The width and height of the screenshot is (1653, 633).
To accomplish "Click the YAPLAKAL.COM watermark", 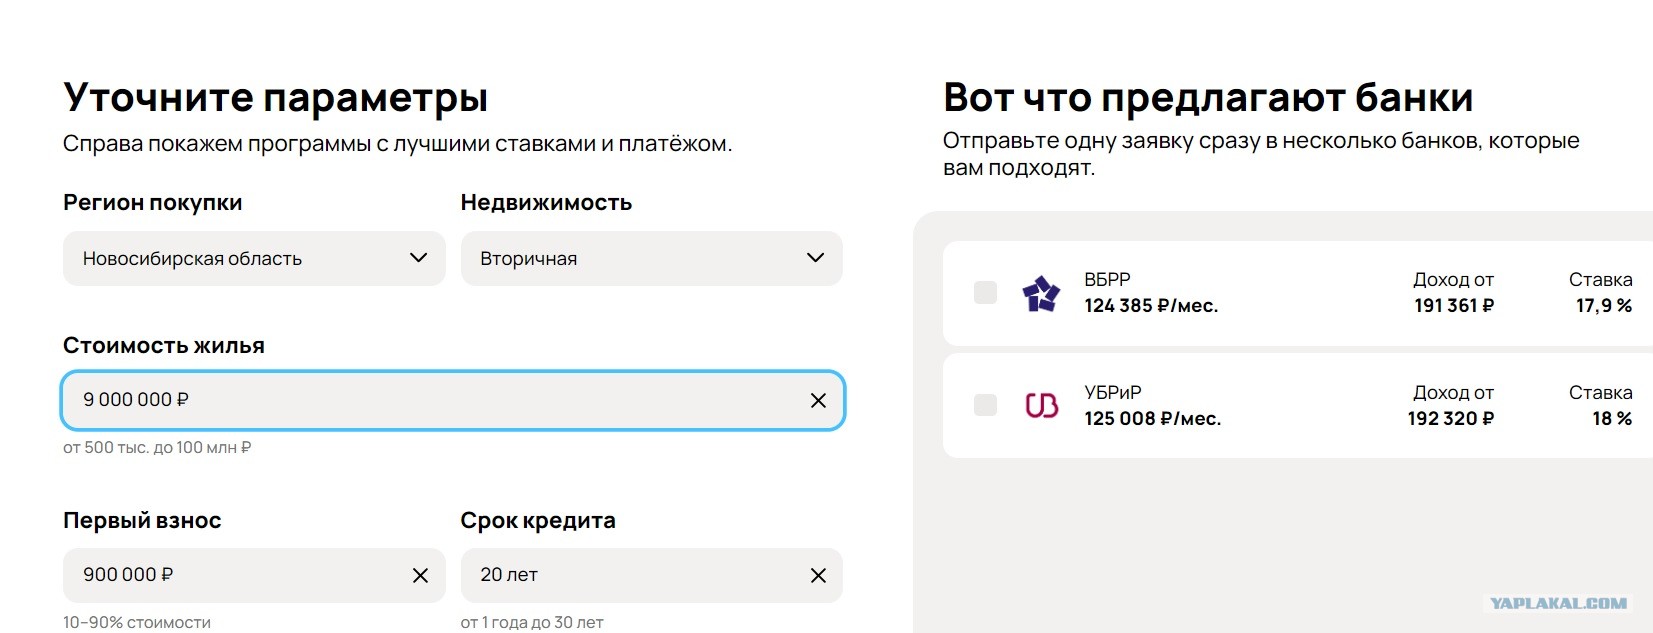I will (x=1558, y=603).
